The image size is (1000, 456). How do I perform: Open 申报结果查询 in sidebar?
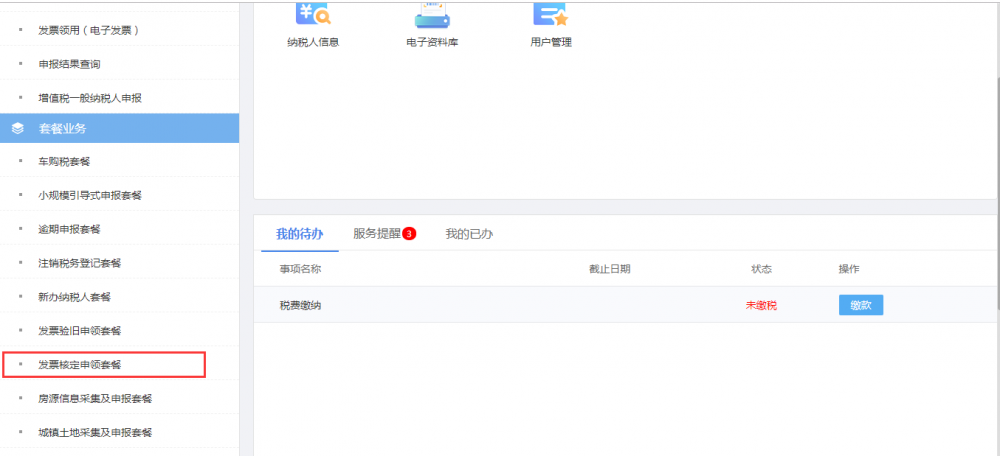point(69,64)
